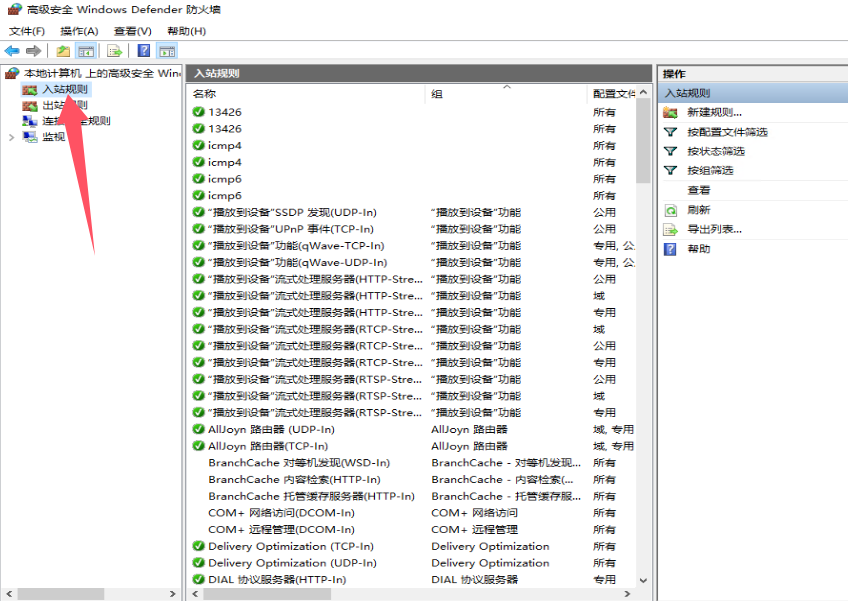The height and width of the screenshot is (601, 848).
Task: Click the Export list toolbar icon
Action: point(115,51)
